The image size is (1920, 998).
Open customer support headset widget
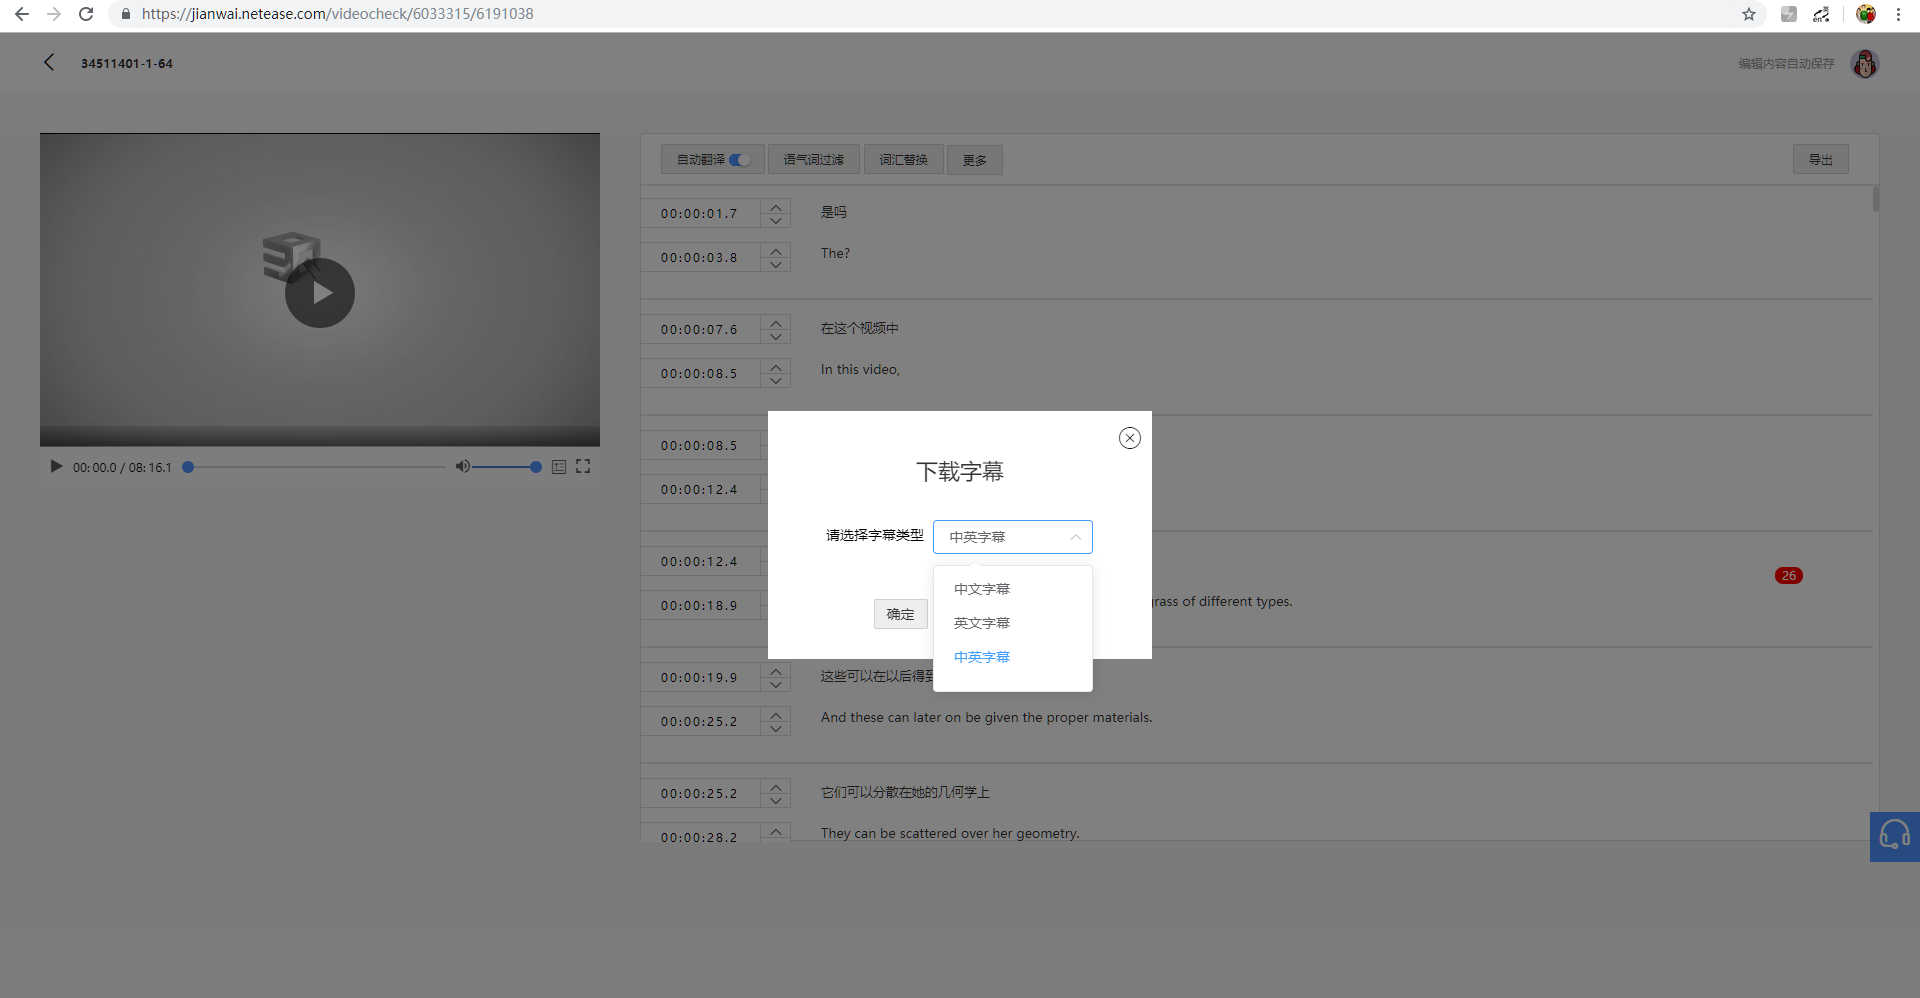point(1895,836)
